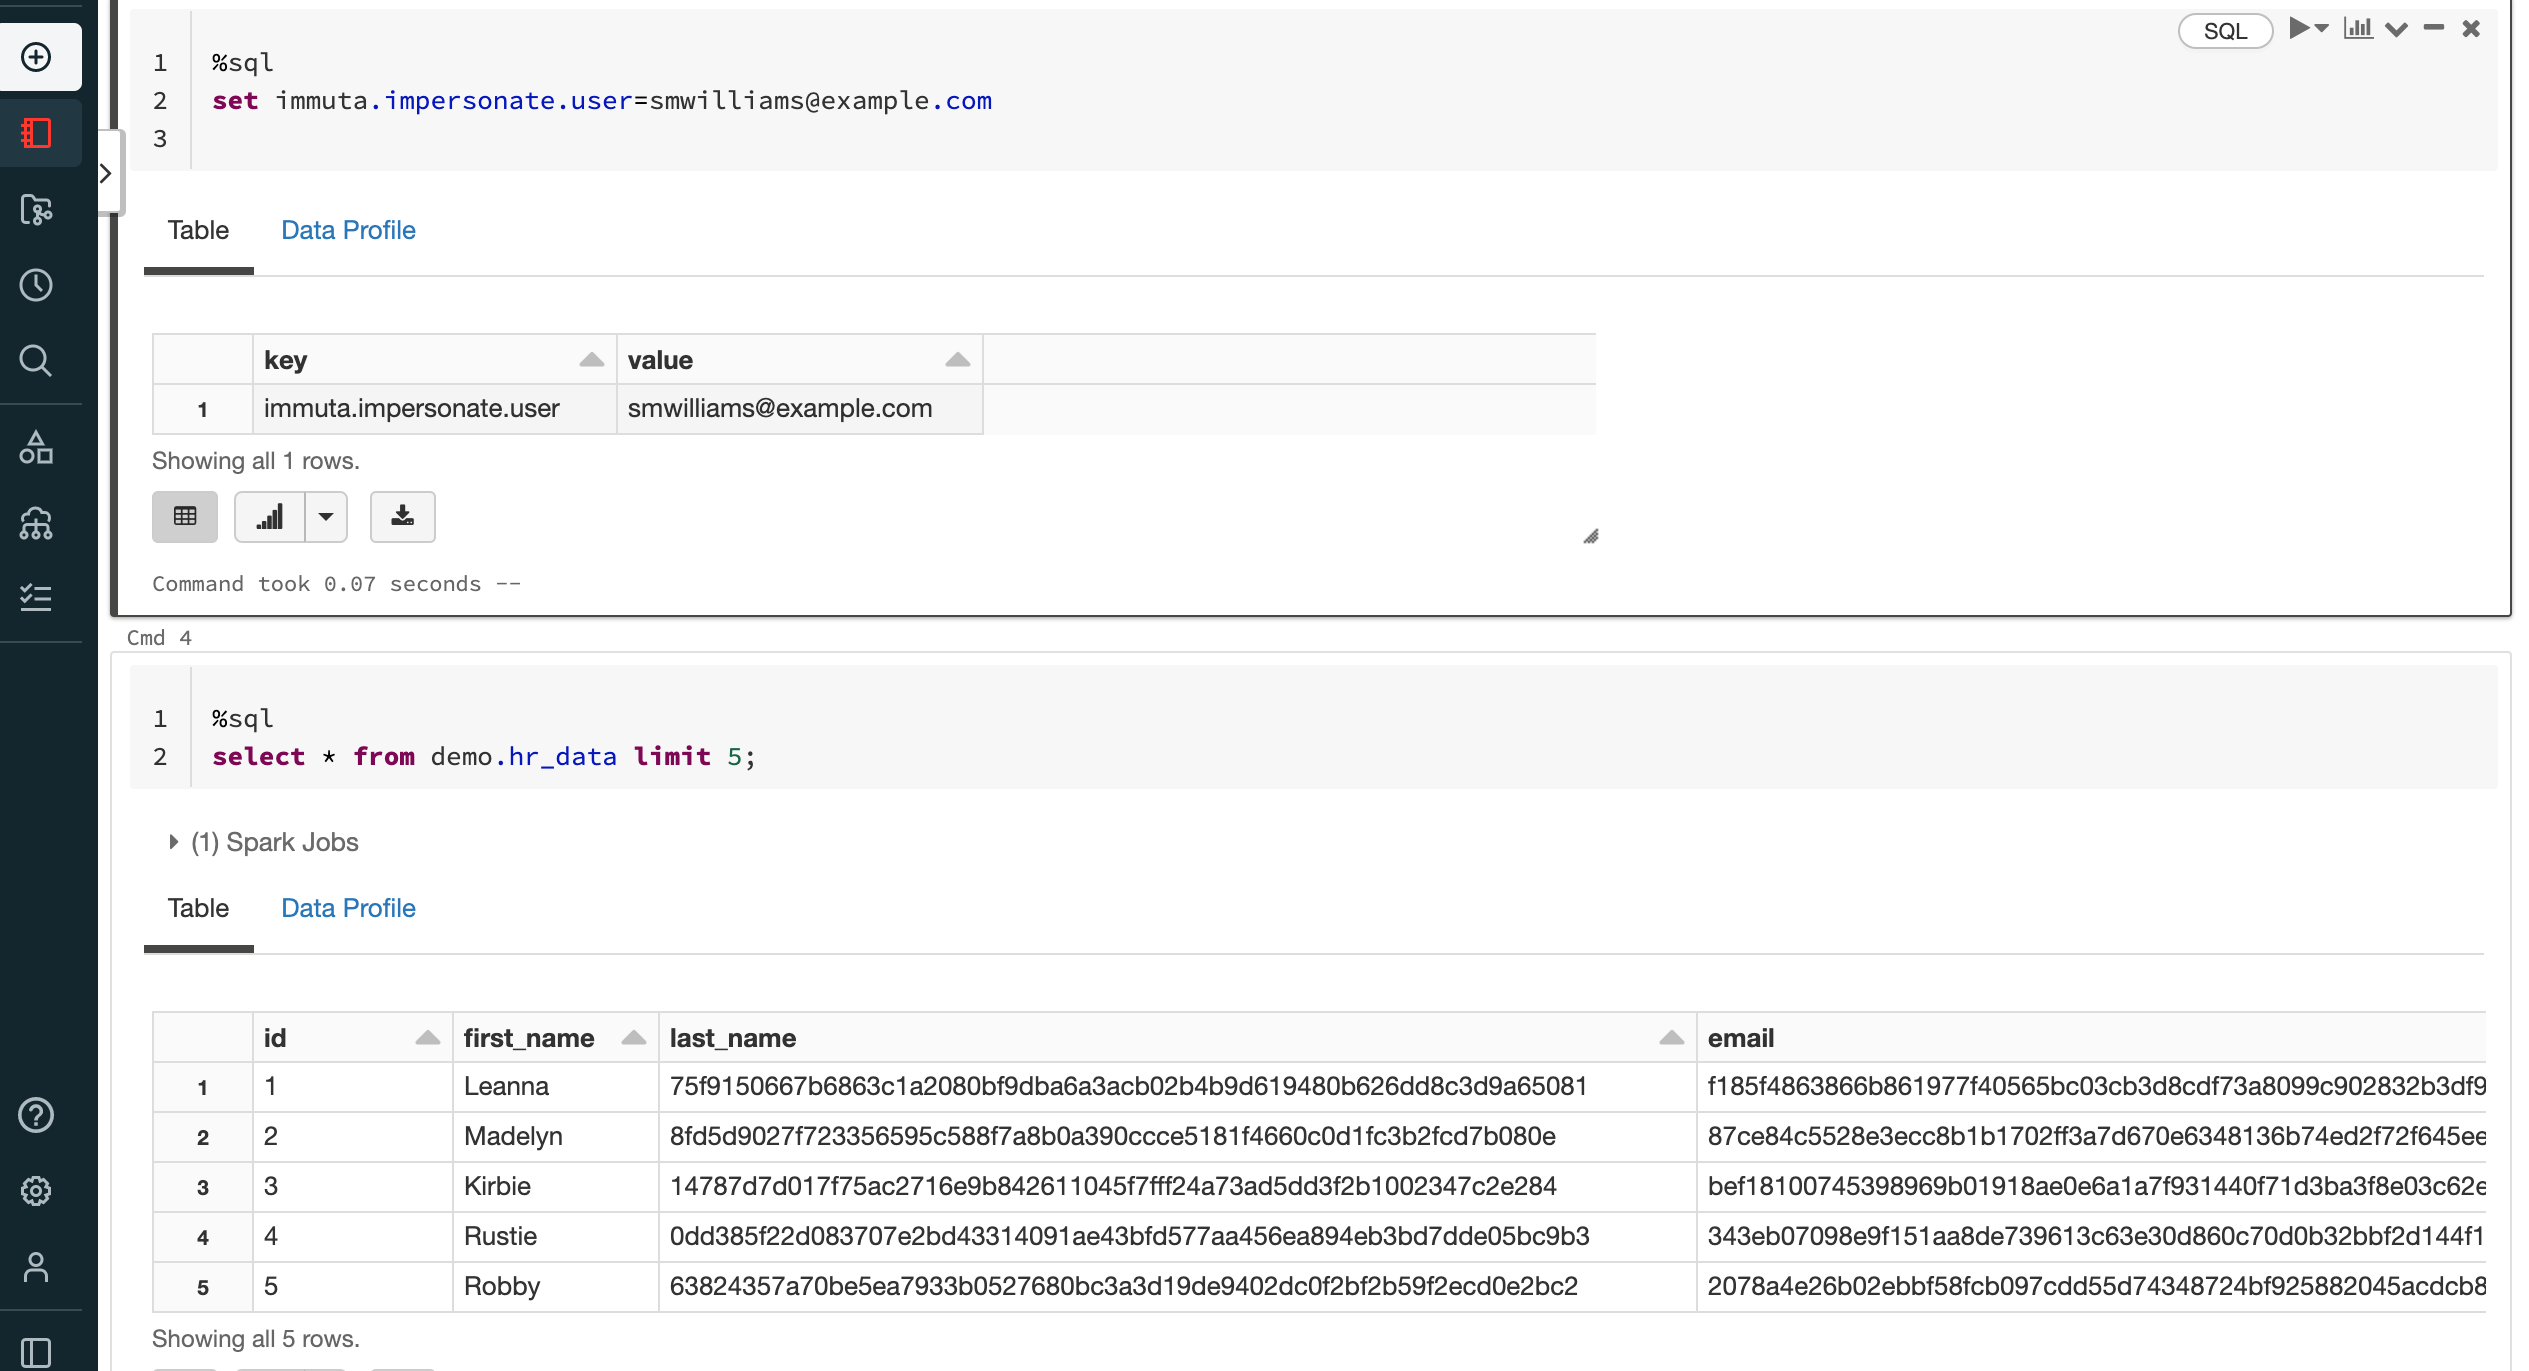2529x1371 pixels.
Task: Click the SQL language pill in cell
Action: [x=2225, y=31]
